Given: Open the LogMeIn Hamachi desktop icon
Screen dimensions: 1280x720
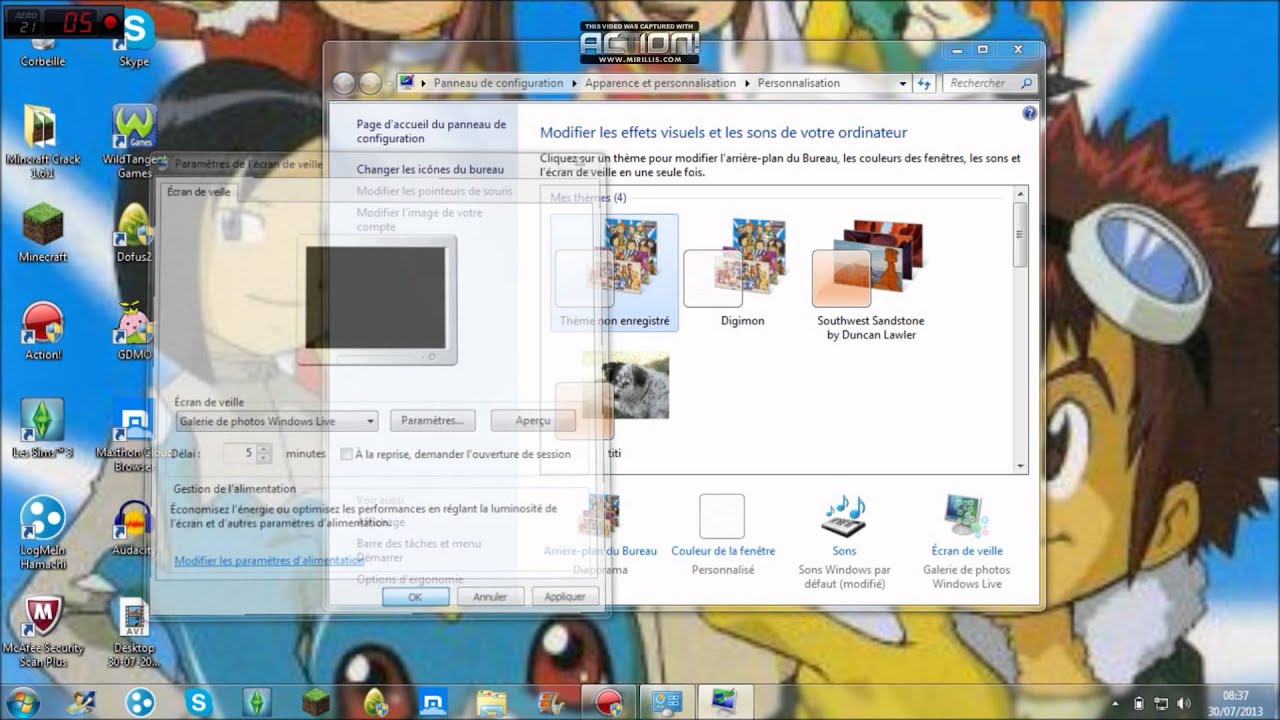Looking at the screenshot, I should coord(43,533).
